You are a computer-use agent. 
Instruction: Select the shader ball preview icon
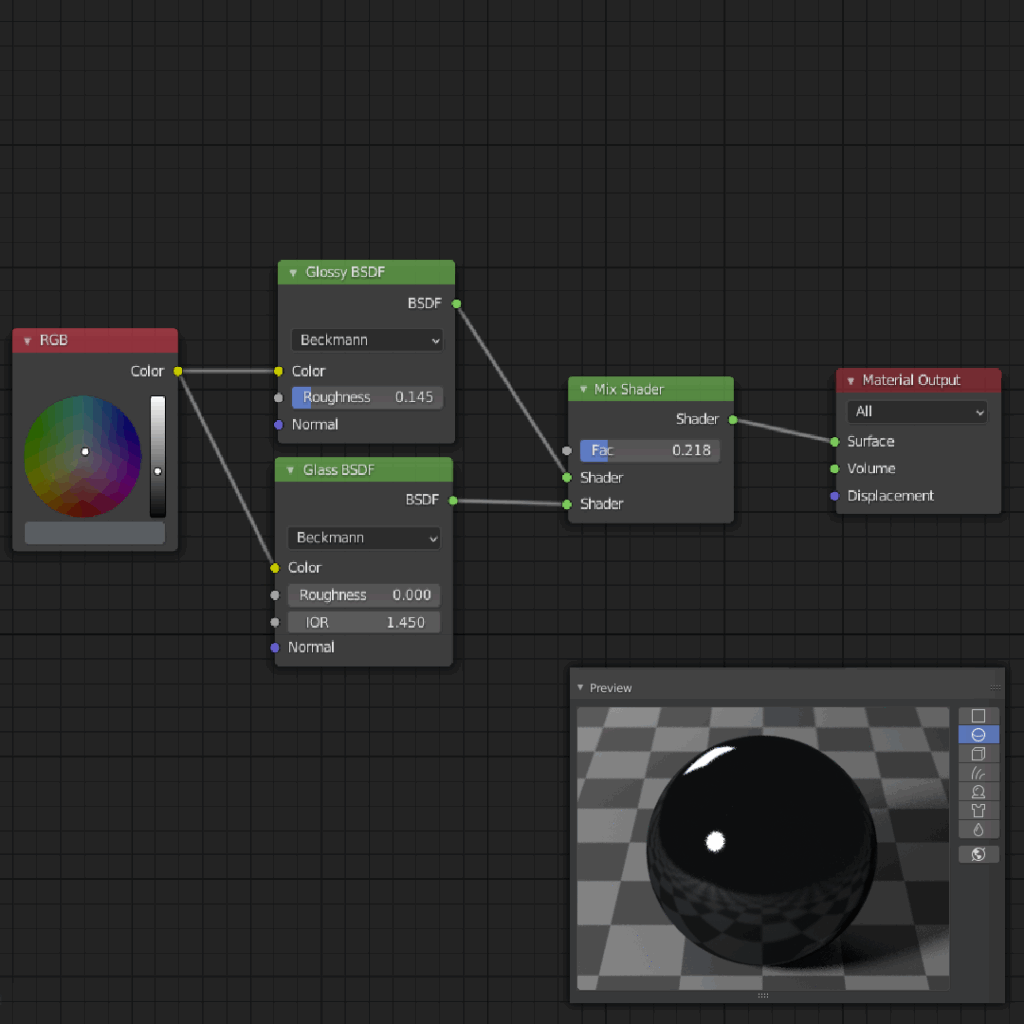(978, 791)
